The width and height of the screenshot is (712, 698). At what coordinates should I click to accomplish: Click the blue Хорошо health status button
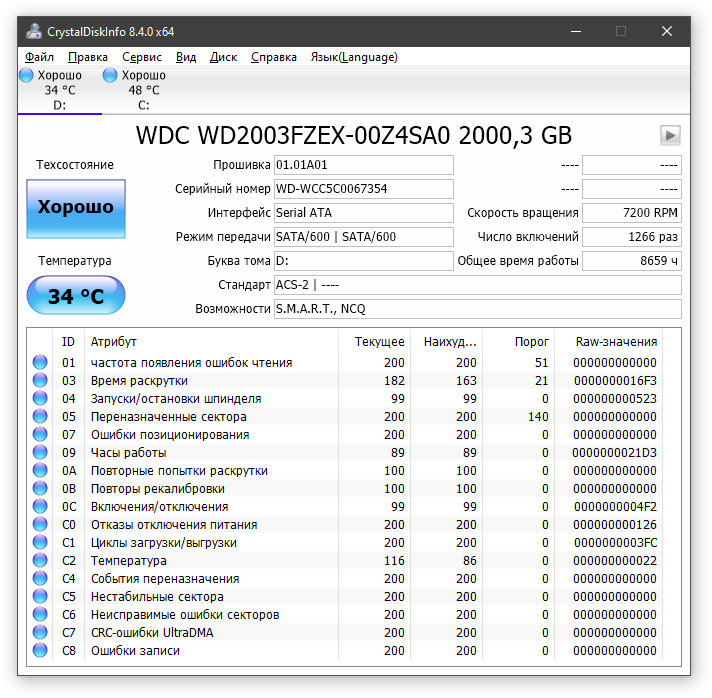tap(76, 208)
